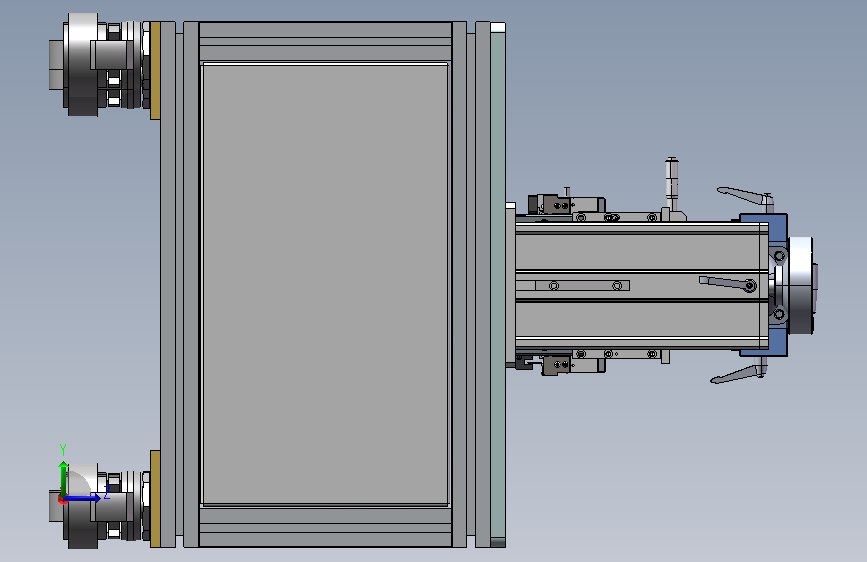Select the top-left wheel assembly
This screenshot has width=867, height=562.
click(x=100, y=64)
